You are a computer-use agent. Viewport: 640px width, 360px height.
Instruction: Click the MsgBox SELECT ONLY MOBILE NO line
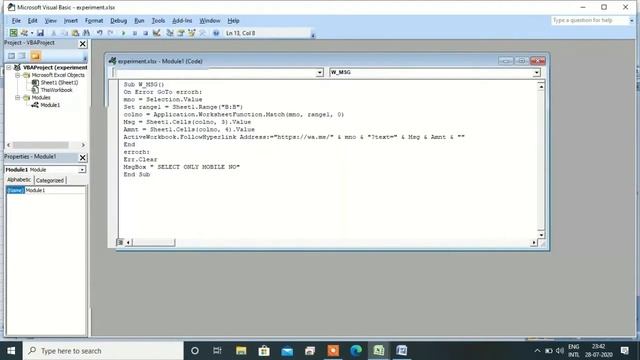click(x=182, y=167)
